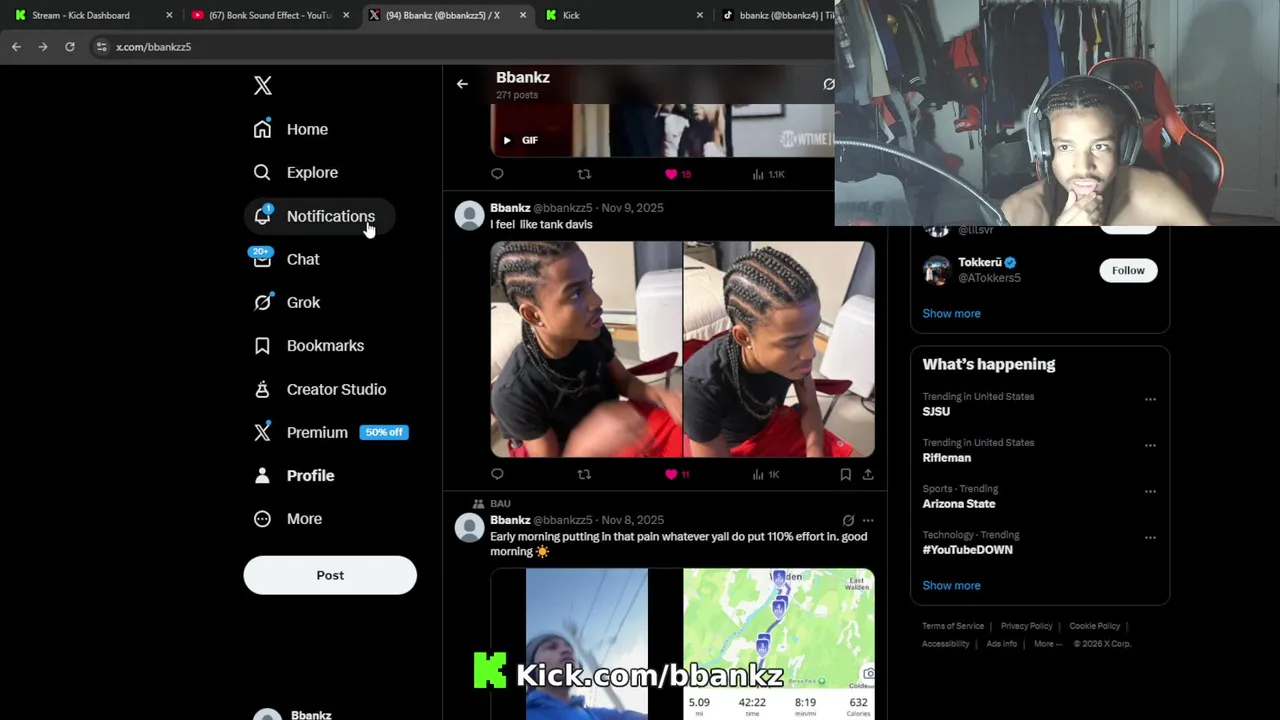The width and height of the screenshot is (1280, 720).
Task: Click the back arrow next to Bbankz
Action: (x=462, y=84)
